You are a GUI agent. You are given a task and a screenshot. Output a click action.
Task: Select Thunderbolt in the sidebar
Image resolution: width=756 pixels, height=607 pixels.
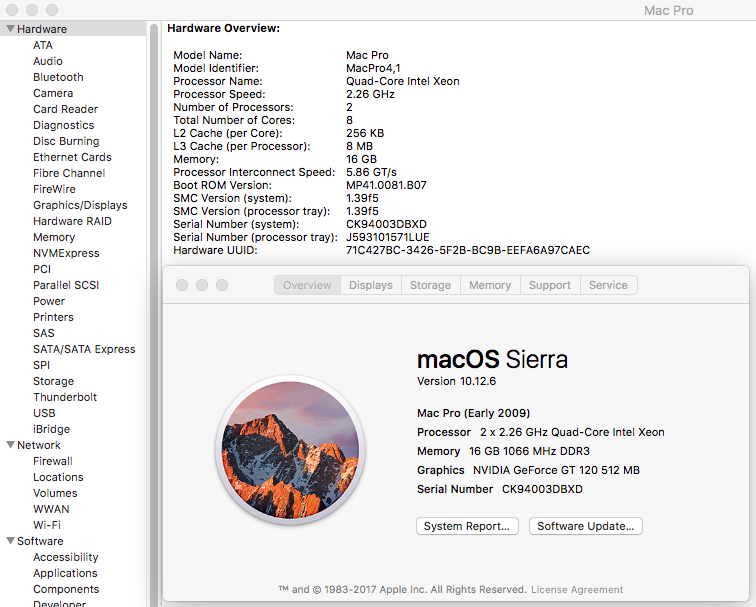65,397
